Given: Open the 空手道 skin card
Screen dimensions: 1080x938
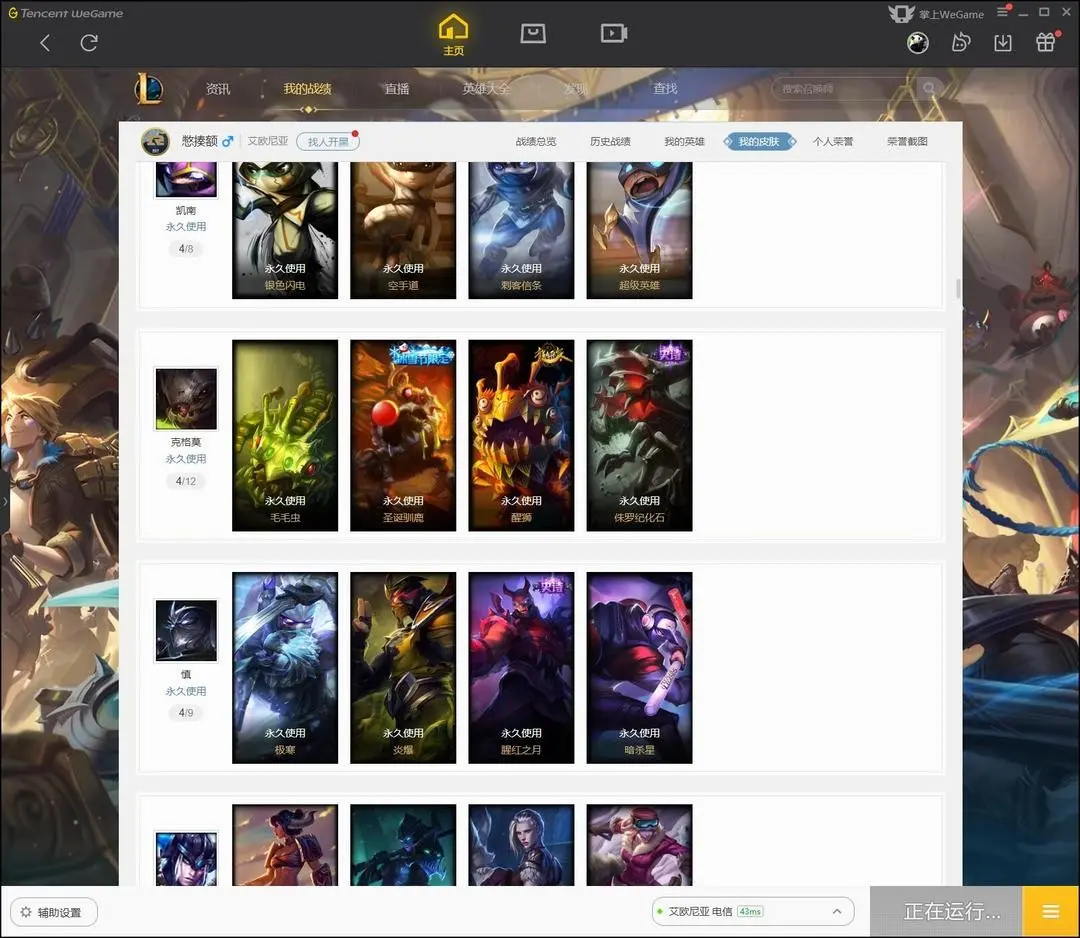Looking at the screenshot, I should [x=403, y=231].
